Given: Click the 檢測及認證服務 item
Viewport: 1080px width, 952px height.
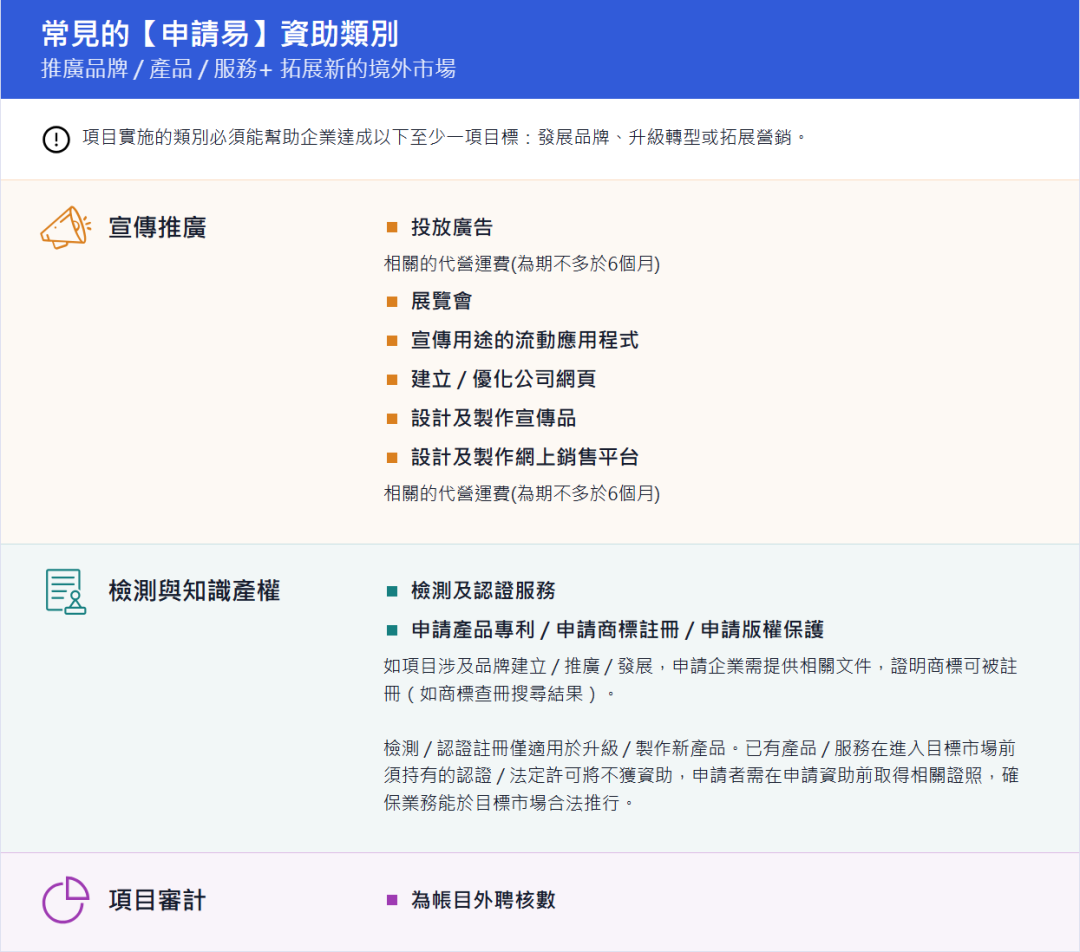Looking at the screenshot, I should pyautogui.click(x=483, y=590).
